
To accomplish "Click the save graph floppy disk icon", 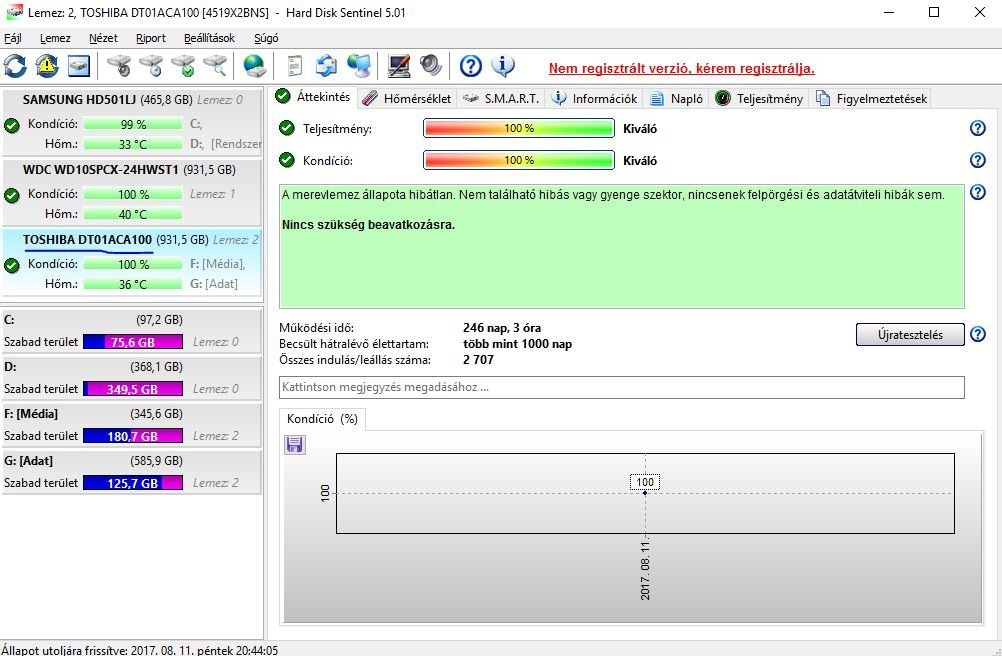I will click(295, 445).
